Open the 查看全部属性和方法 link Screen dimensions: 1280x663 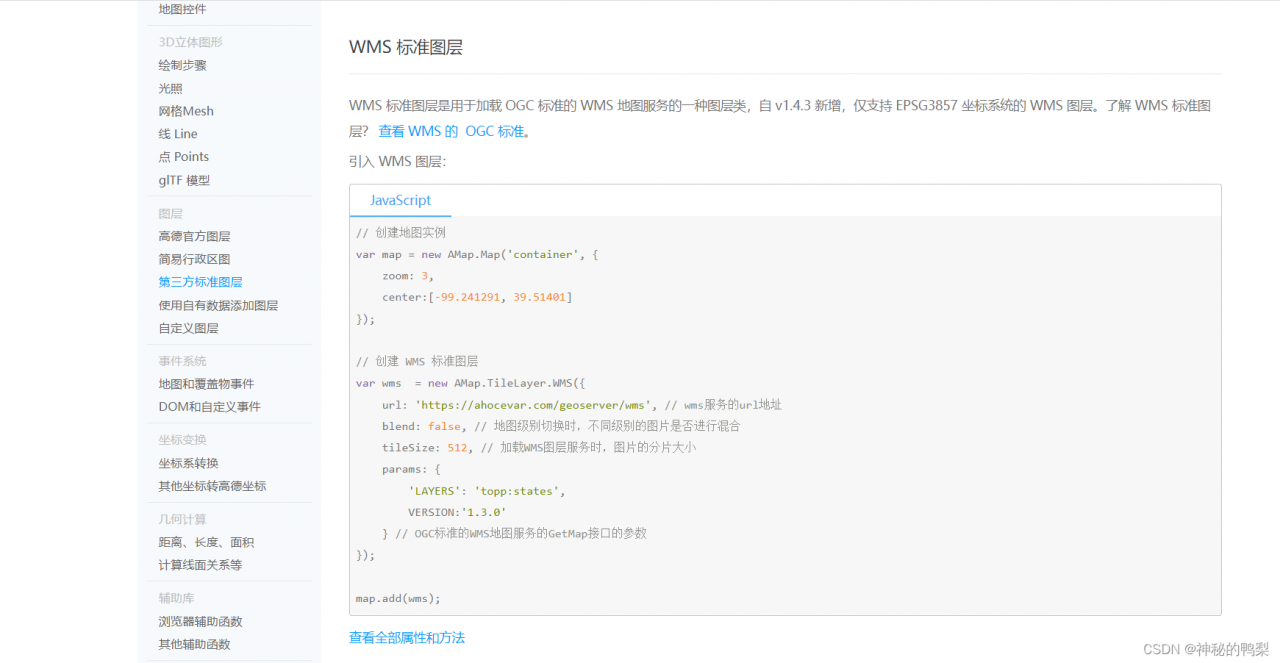(x=407, y=637)
